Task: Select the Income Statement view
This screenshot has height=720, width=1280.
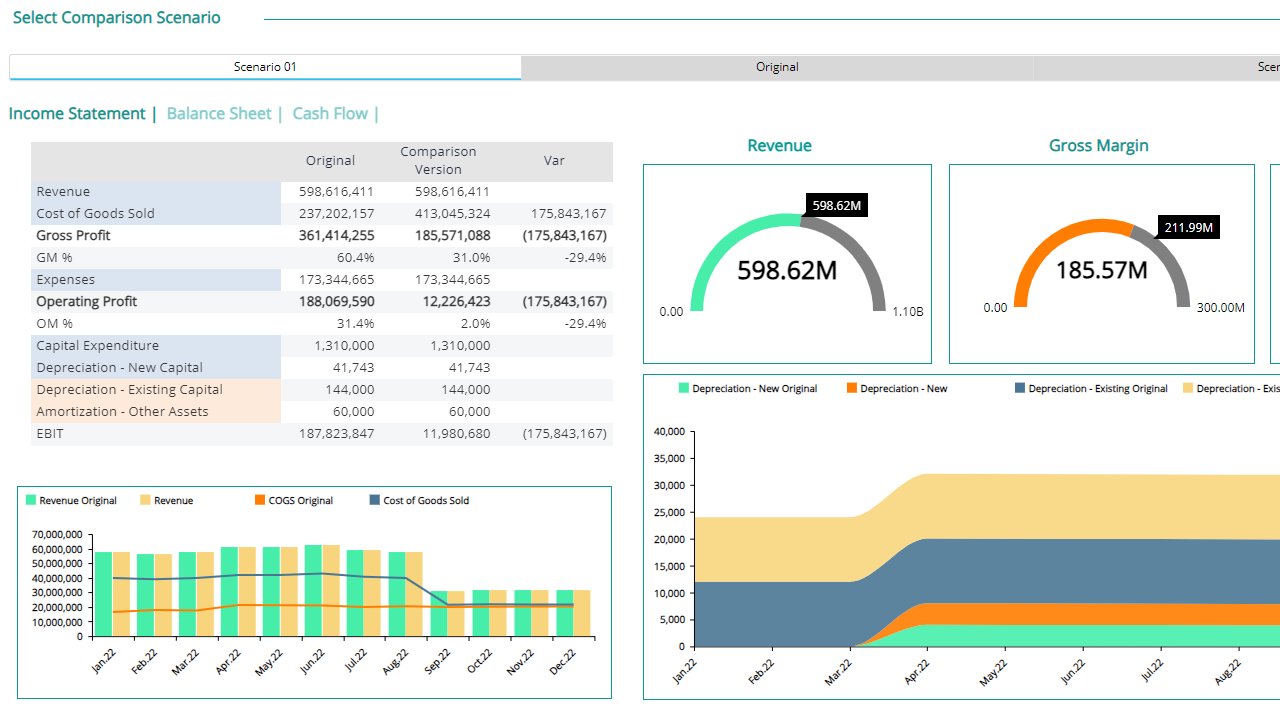Action: 77,114
